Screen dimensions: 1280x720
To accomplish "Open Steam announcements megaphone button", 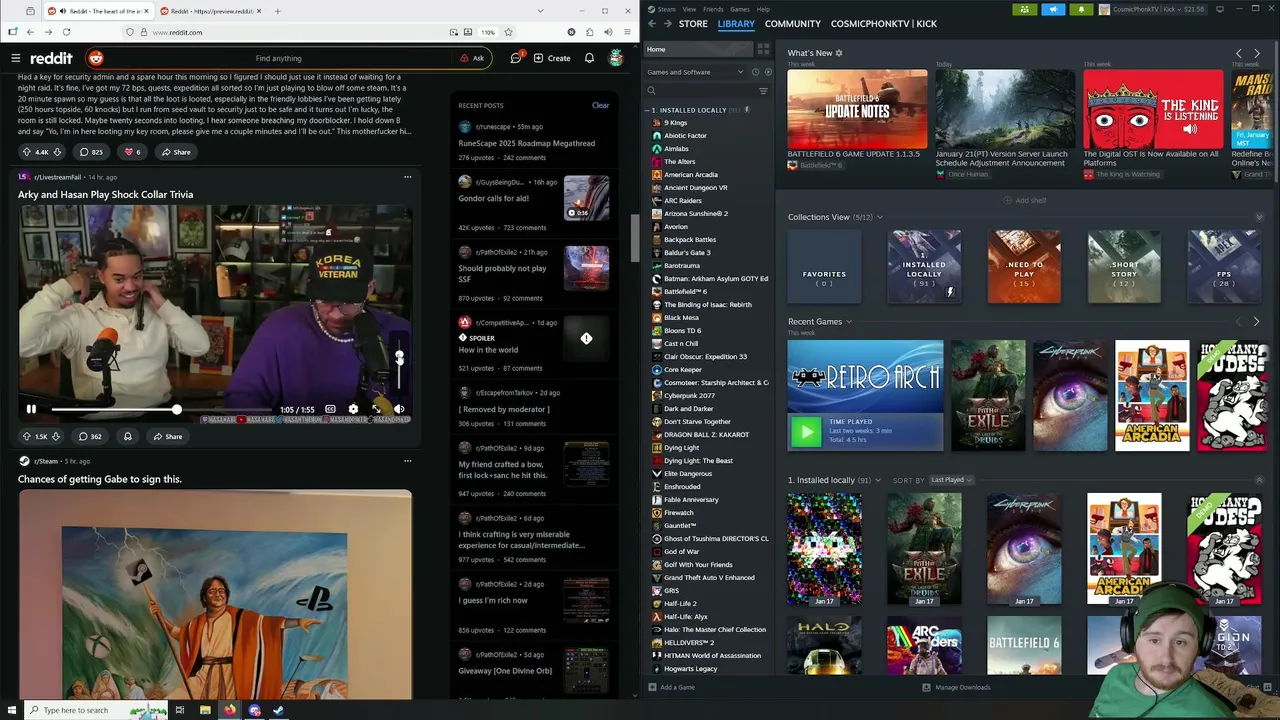I will [1053, 9].
